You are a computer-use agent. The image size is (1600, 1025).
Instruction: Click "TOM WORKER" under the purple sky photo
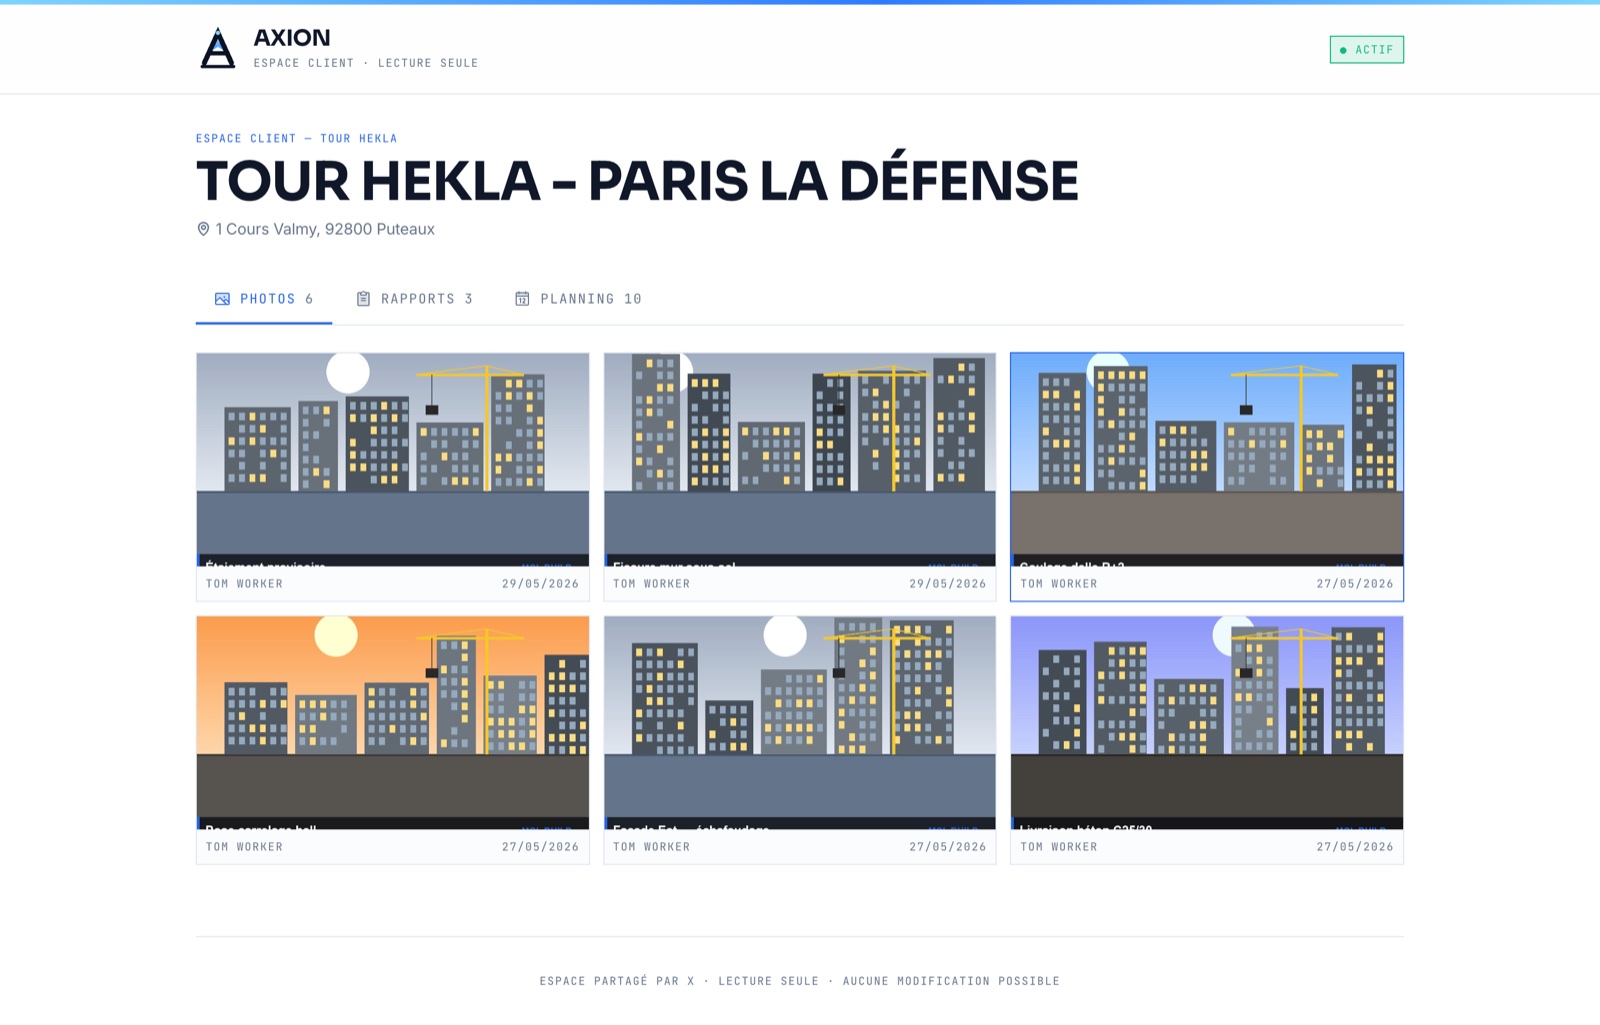click(x=1059, y=847)
